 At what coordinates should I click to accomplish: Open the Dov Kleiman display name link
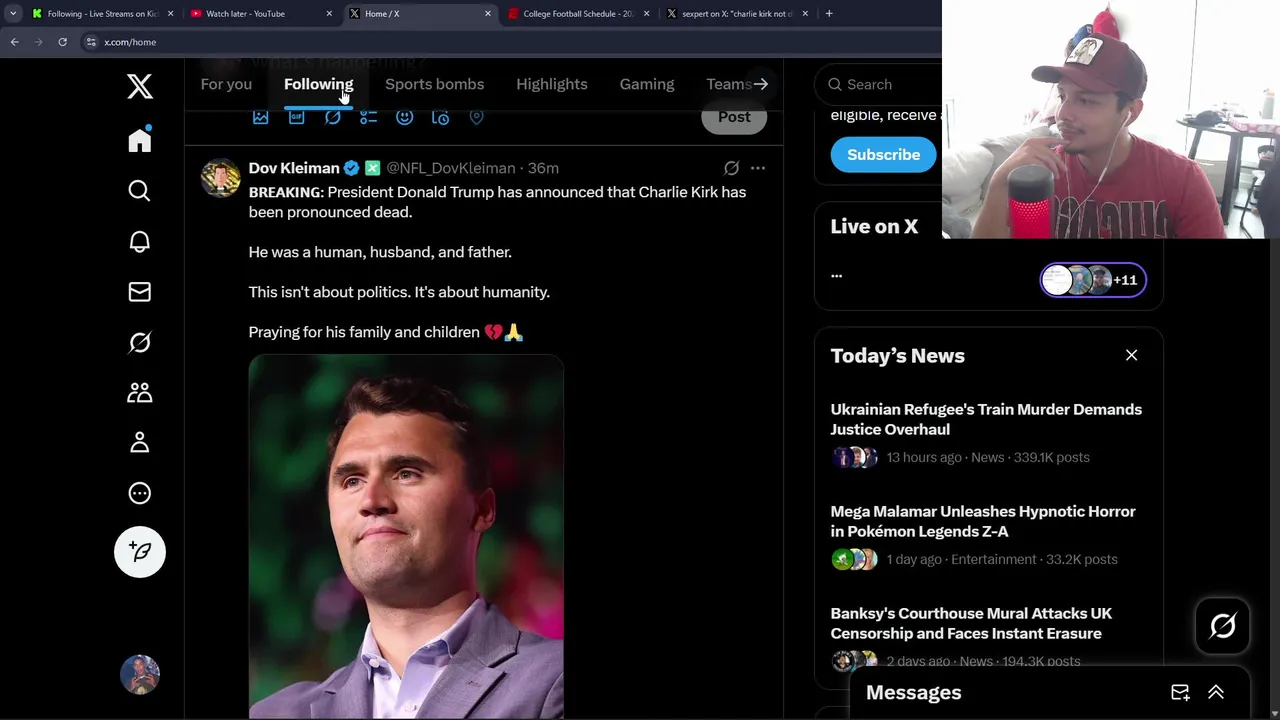pos(294,168)
